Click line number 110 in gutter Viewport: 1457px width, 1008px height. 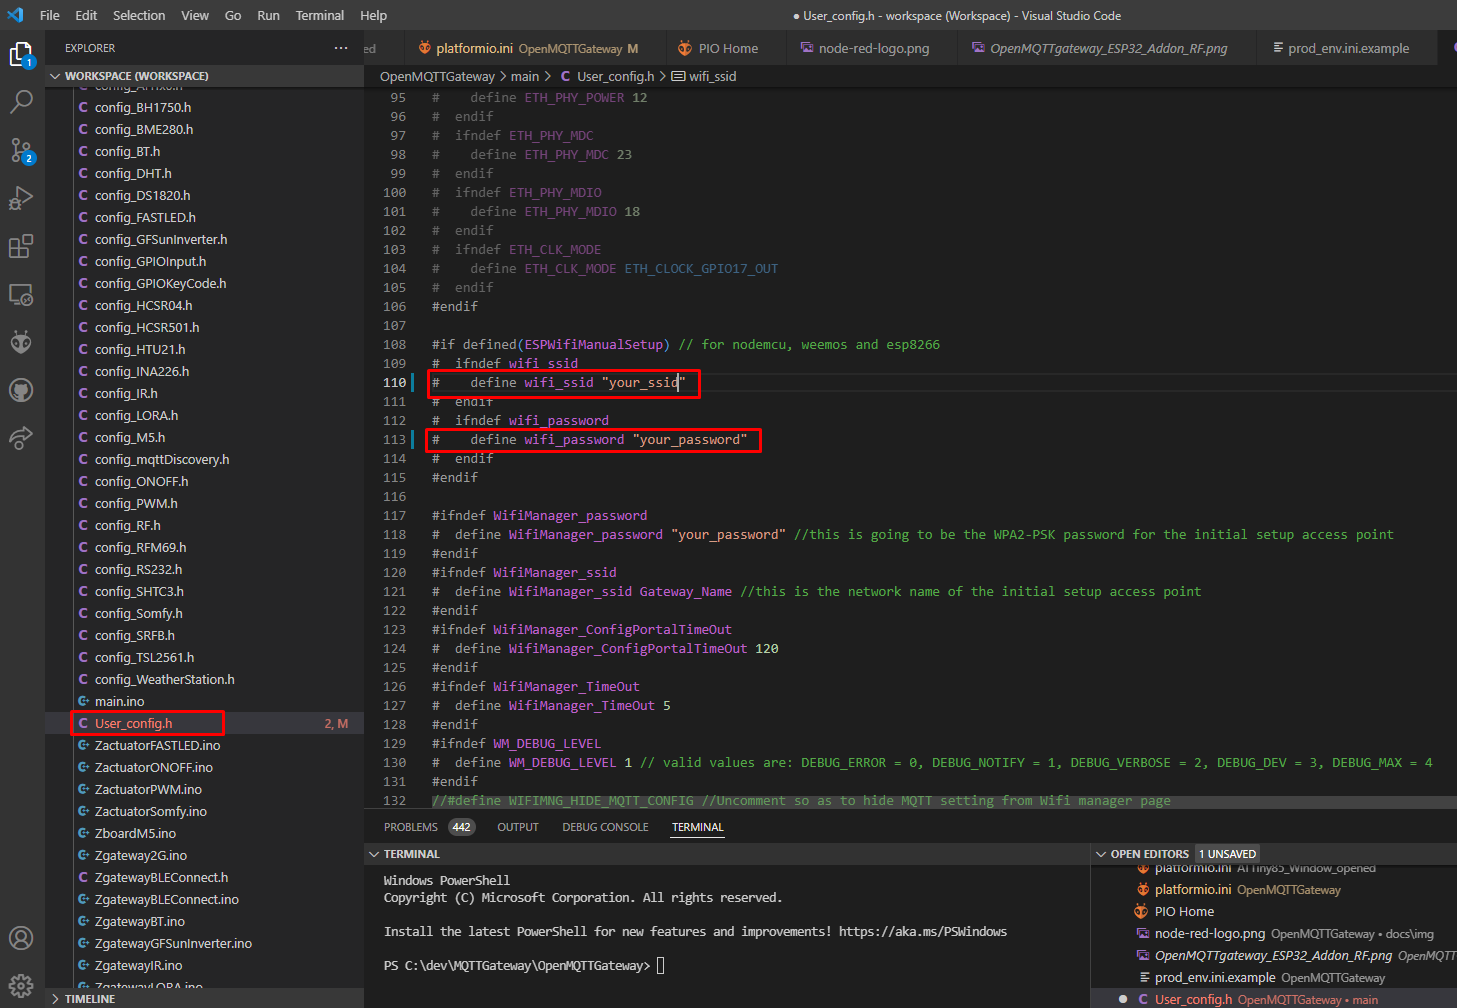[395, 382]
